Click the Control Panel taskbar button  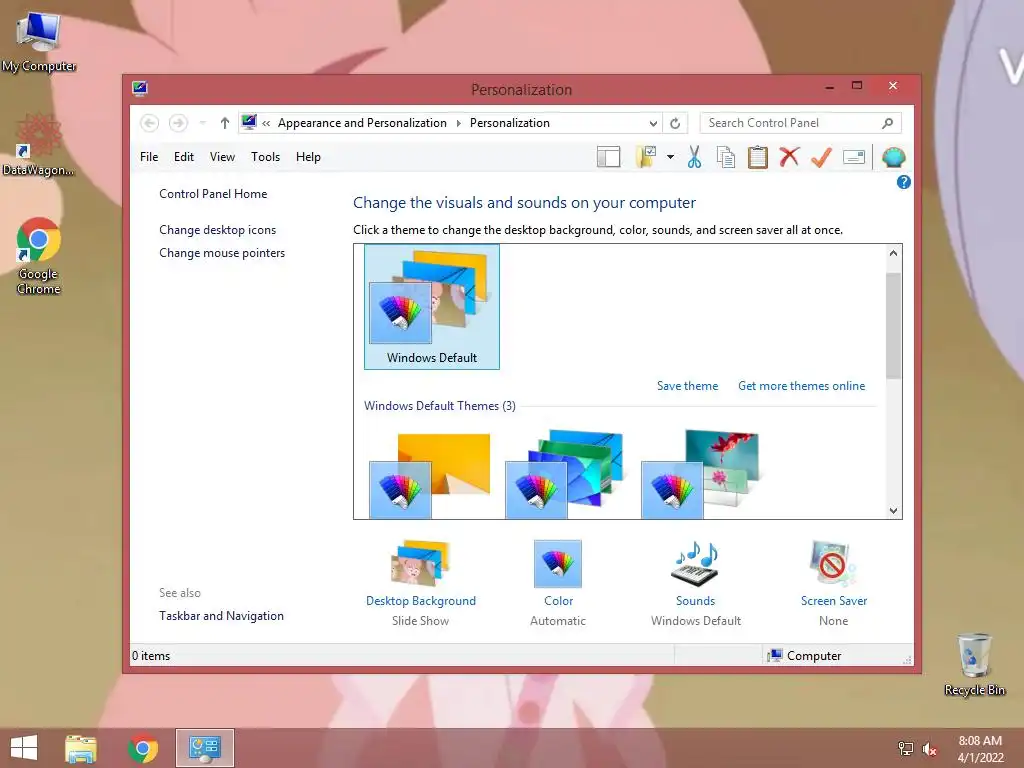(x=205, y=748)
